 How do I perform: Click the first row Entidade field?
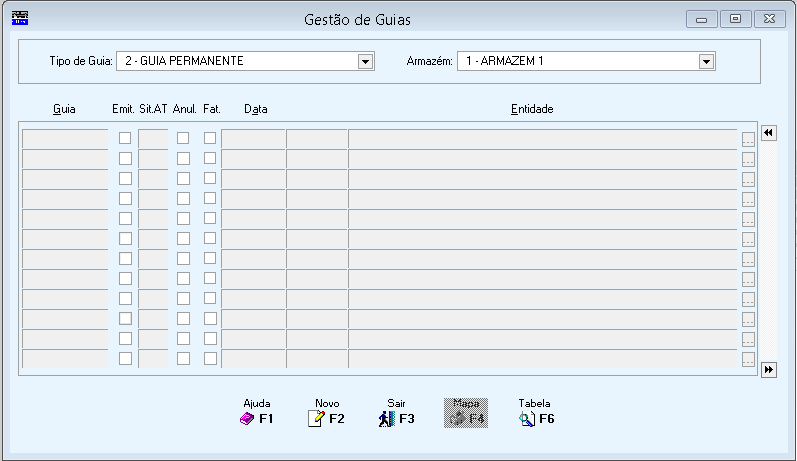coord(543,139)
